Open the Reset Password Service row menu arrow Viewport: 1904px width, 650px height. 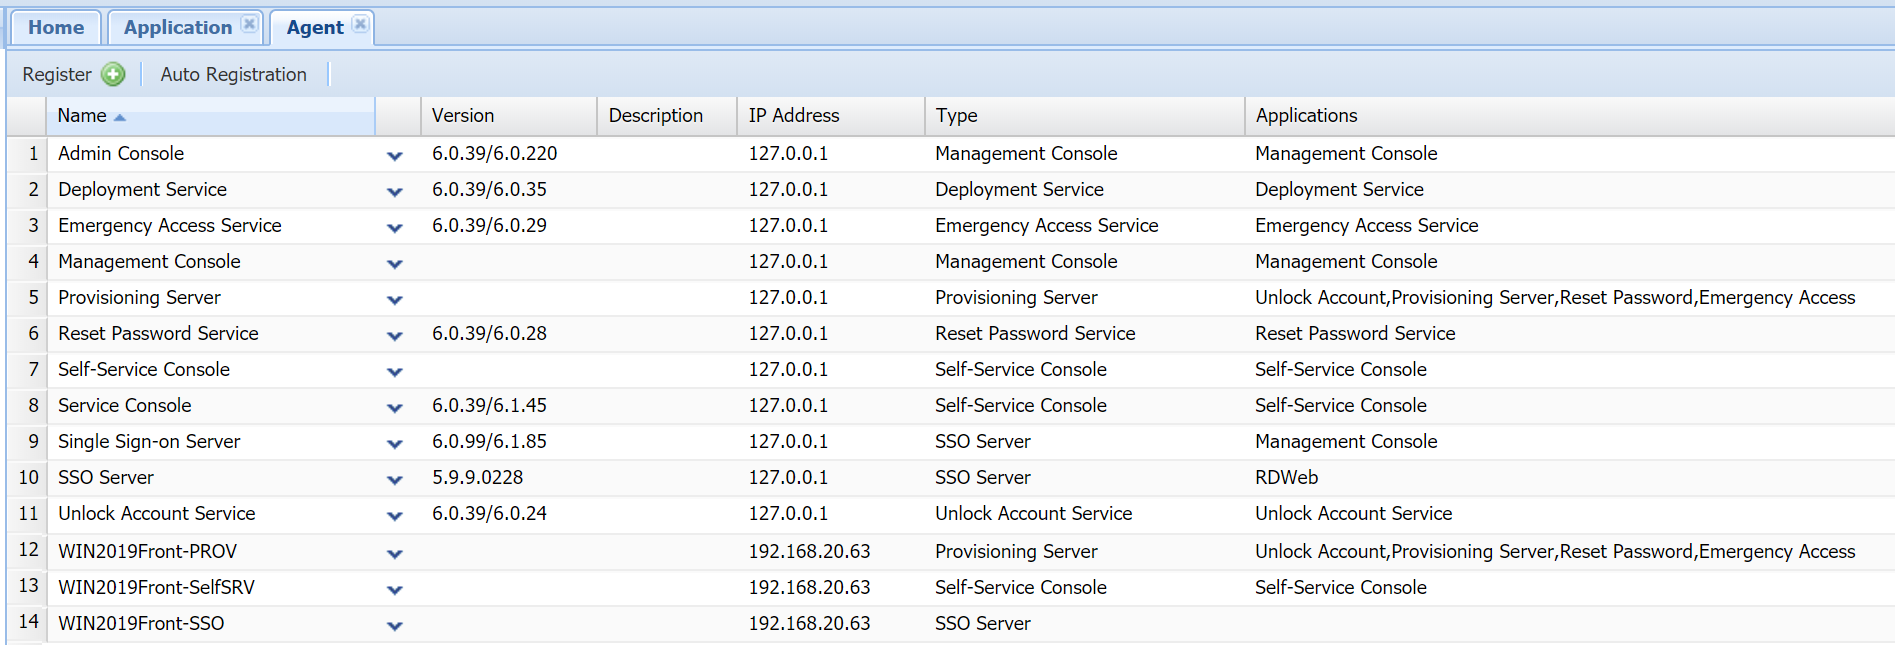tap(395, 336)
